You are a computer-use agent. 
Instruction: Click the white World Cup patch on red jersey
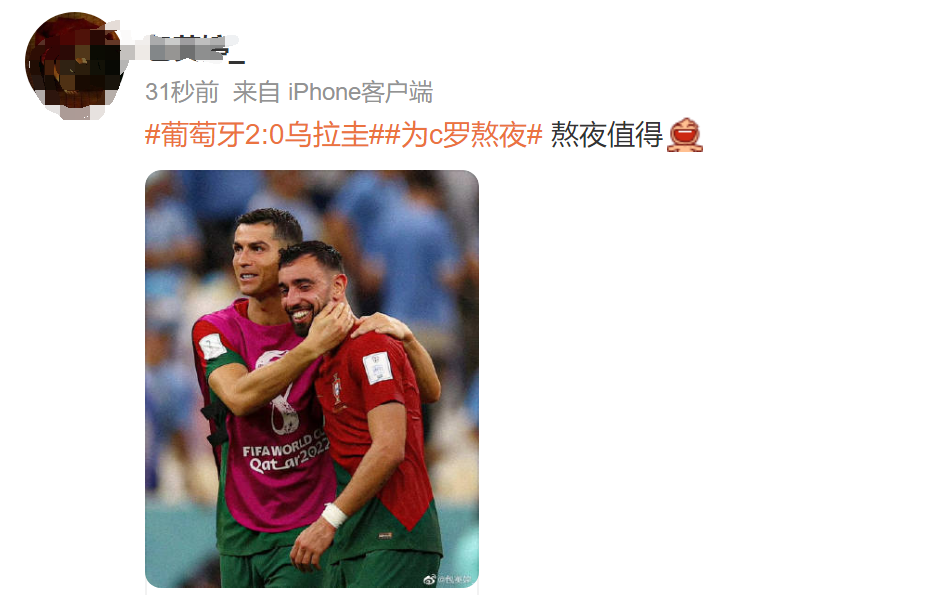tap(377, 368)
